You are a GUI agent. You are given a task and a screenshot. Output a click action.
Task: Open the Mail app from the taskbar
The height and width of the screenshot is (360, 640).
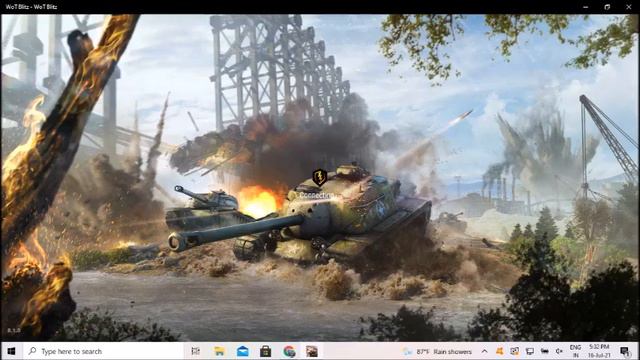[x=242, y=351]
